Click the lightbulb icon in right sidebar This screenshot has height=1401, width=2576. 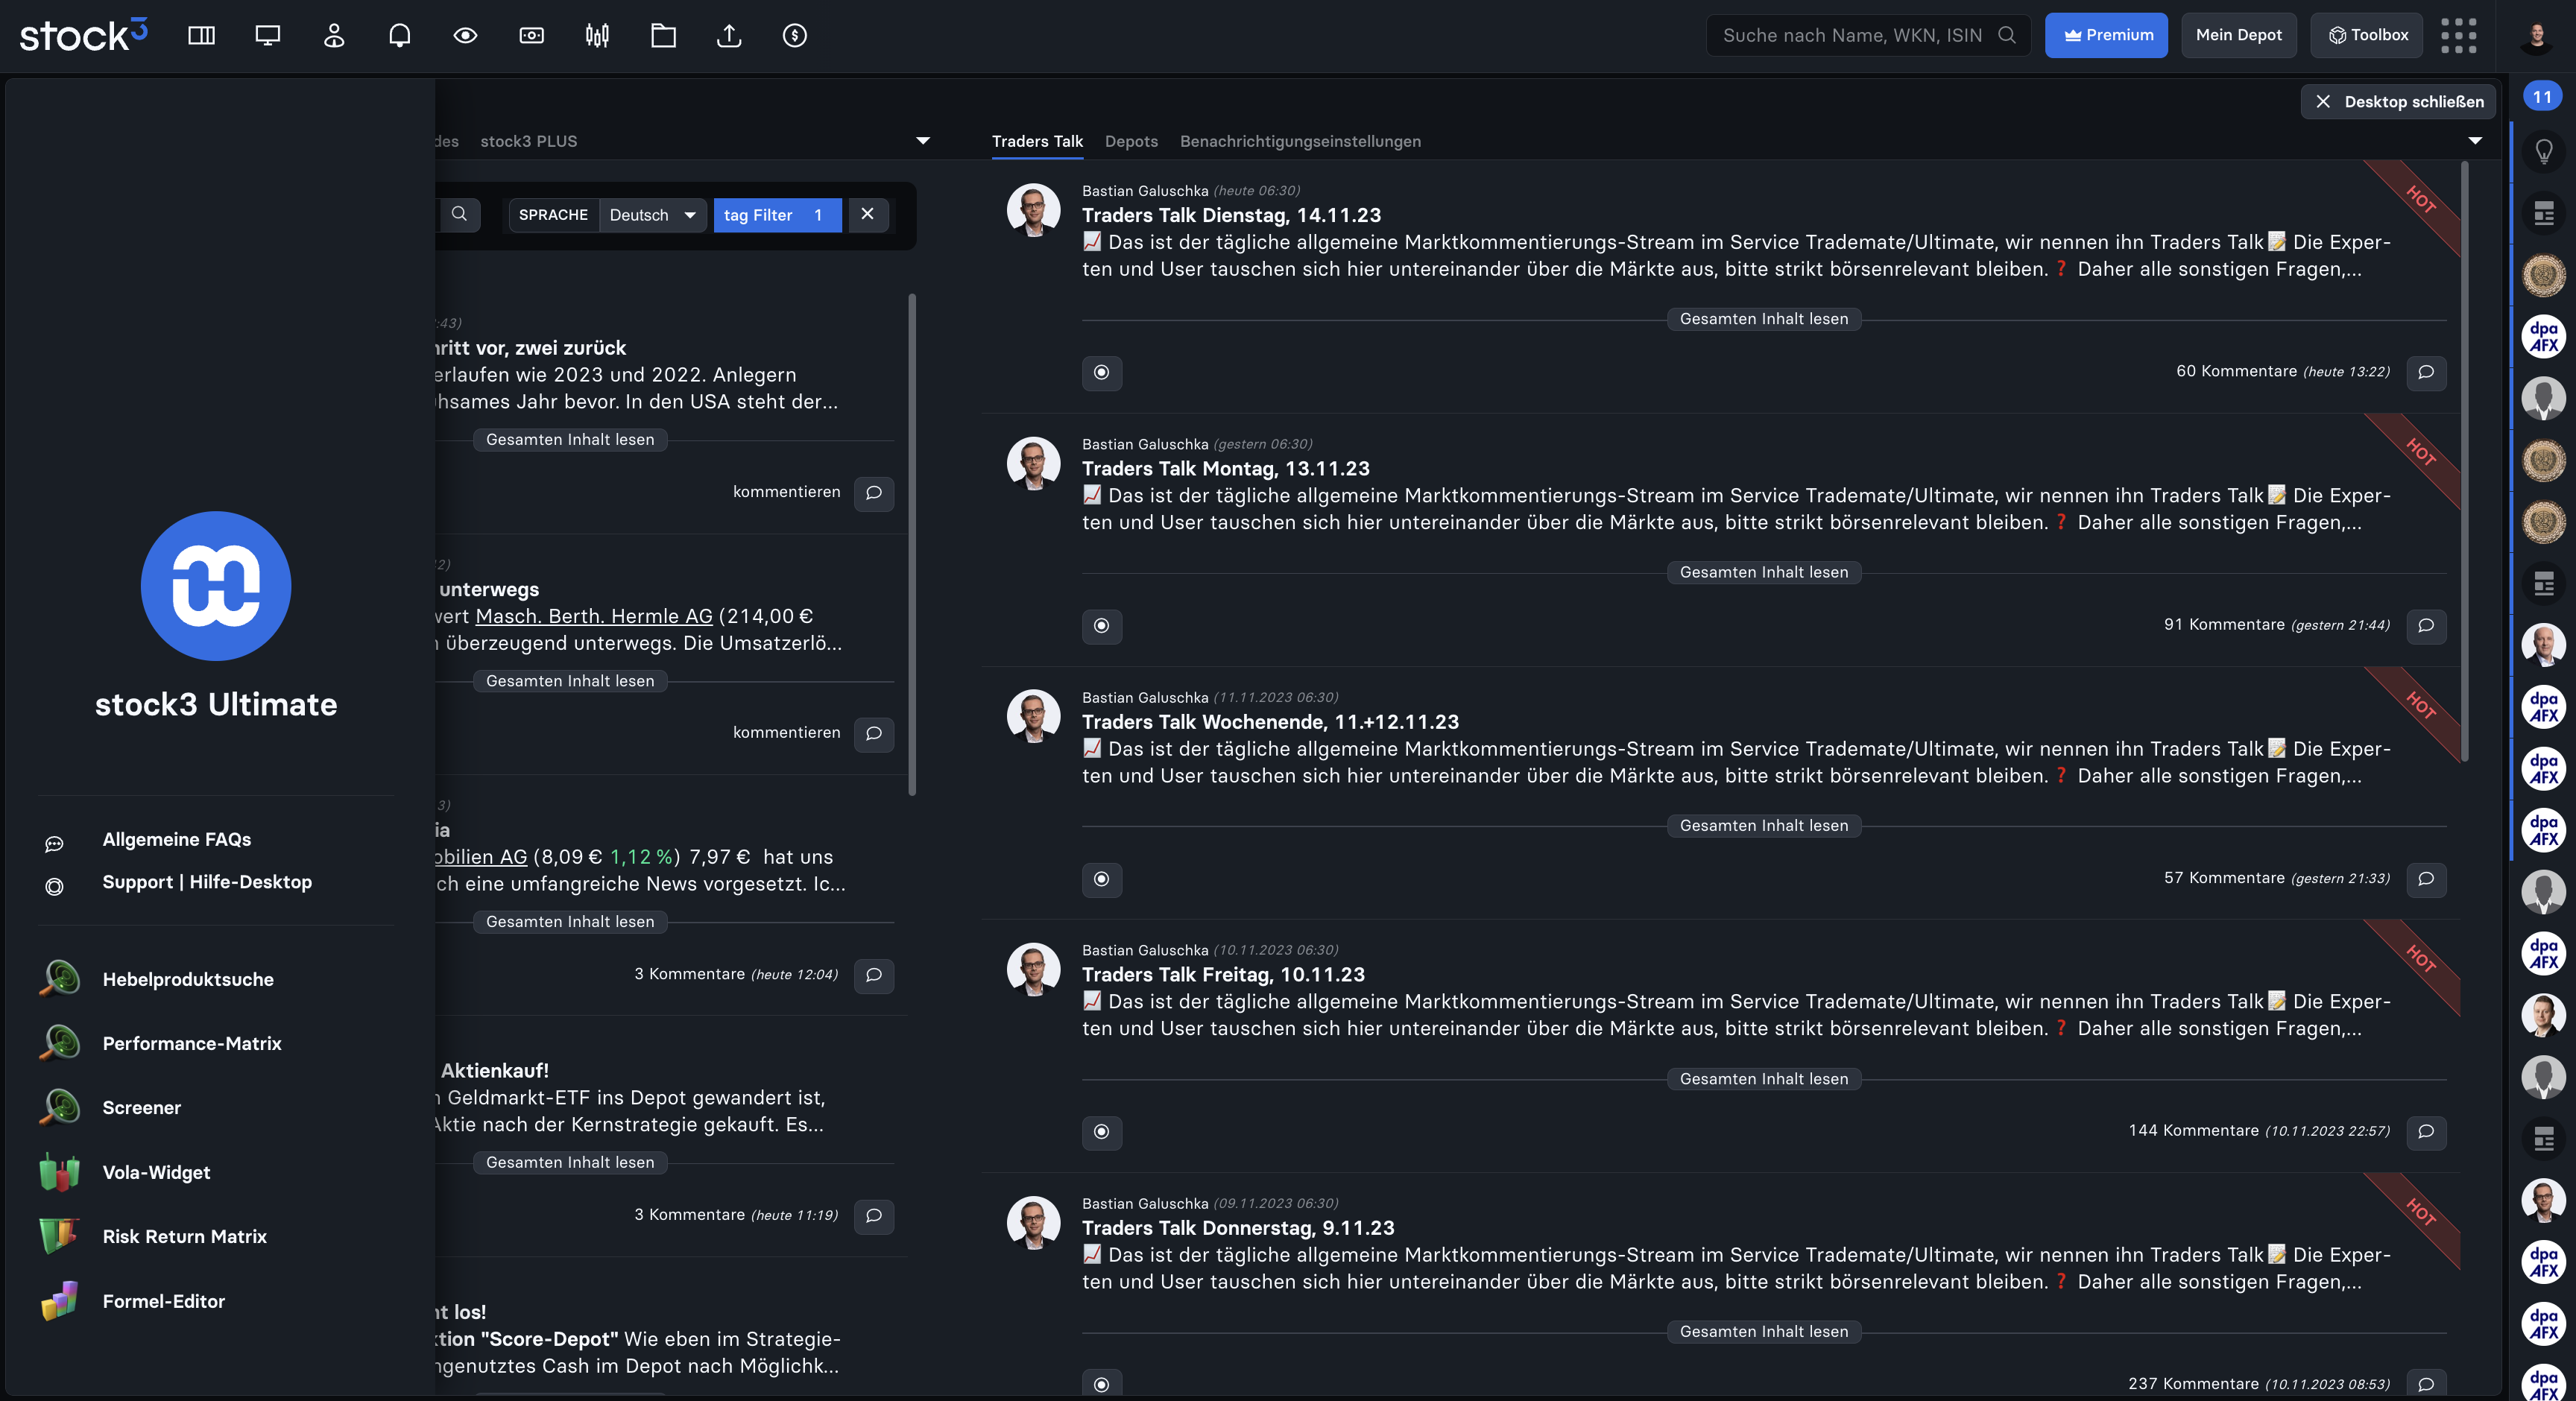tap(2543, 152)
